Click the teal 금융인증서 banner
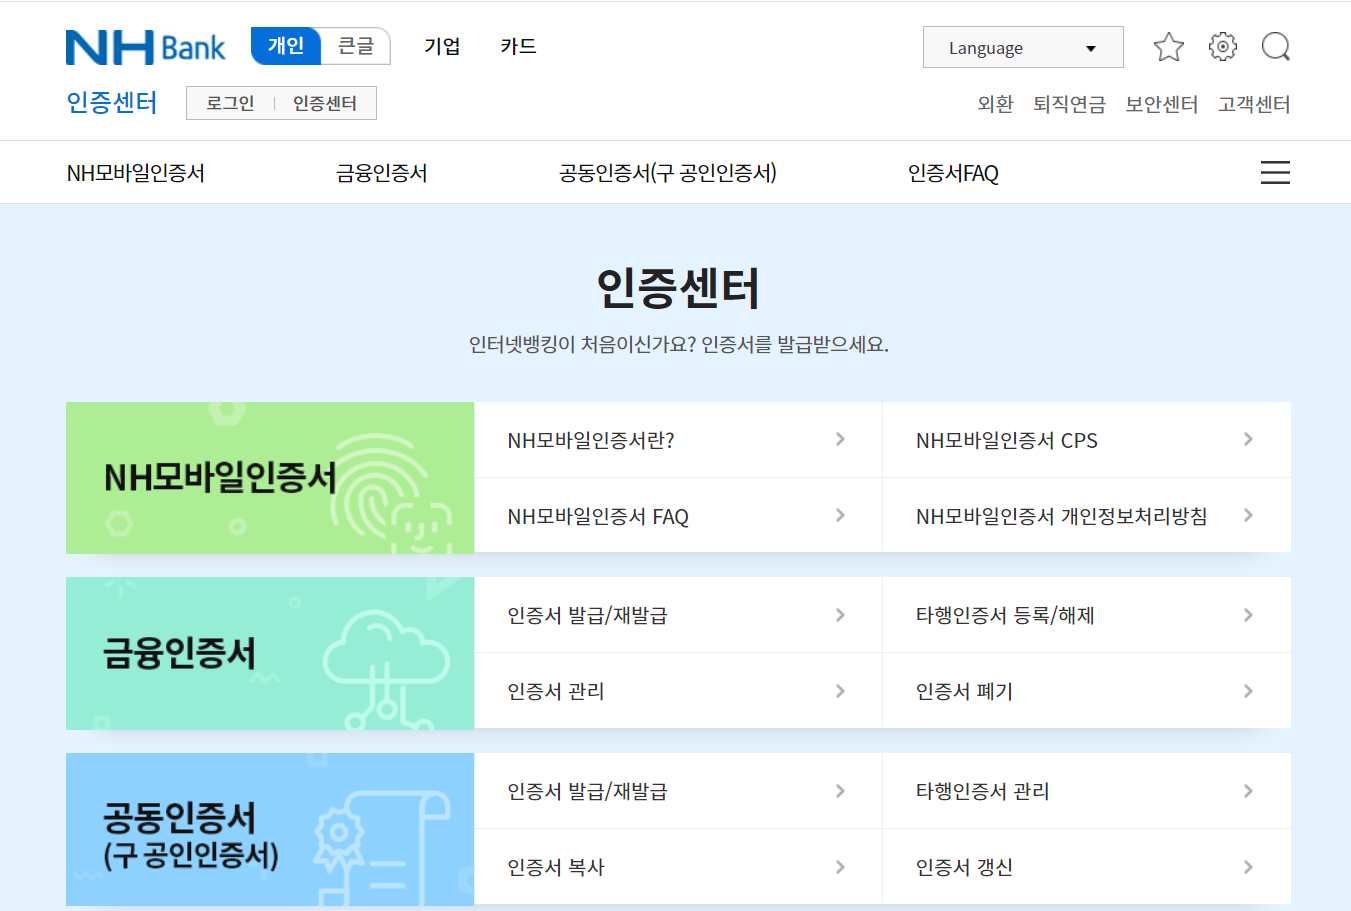1351x911 pixels. [269, 653]
